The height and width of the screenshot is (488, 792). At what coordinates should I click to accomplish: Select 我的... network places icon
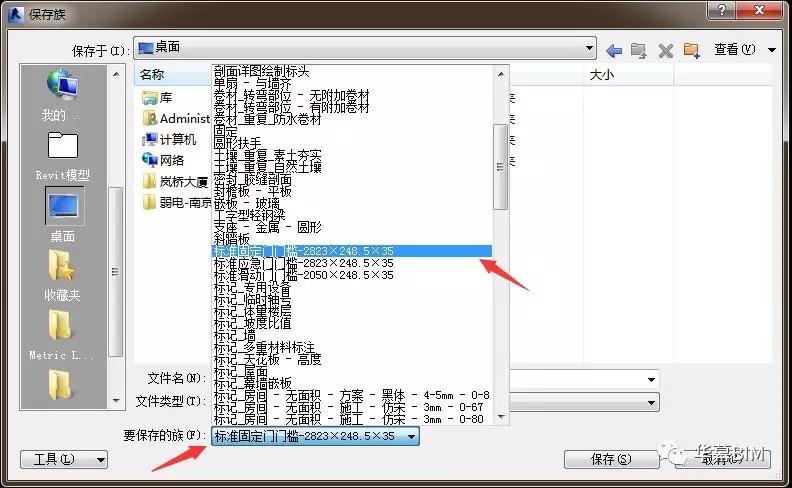coord(62,95)
